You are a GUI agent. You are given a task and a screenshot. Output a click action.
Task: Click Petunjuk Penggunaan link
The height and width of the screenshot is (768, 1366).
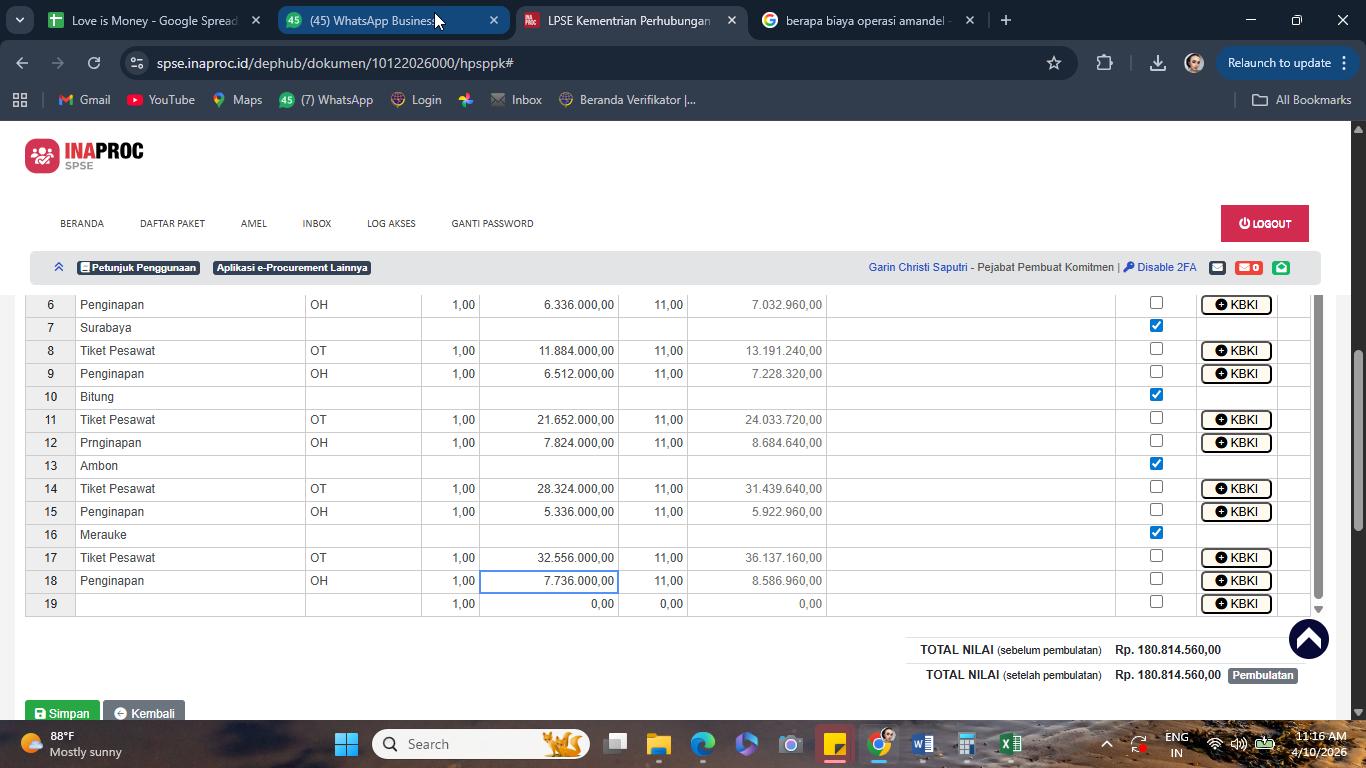(x=138, y=267)
